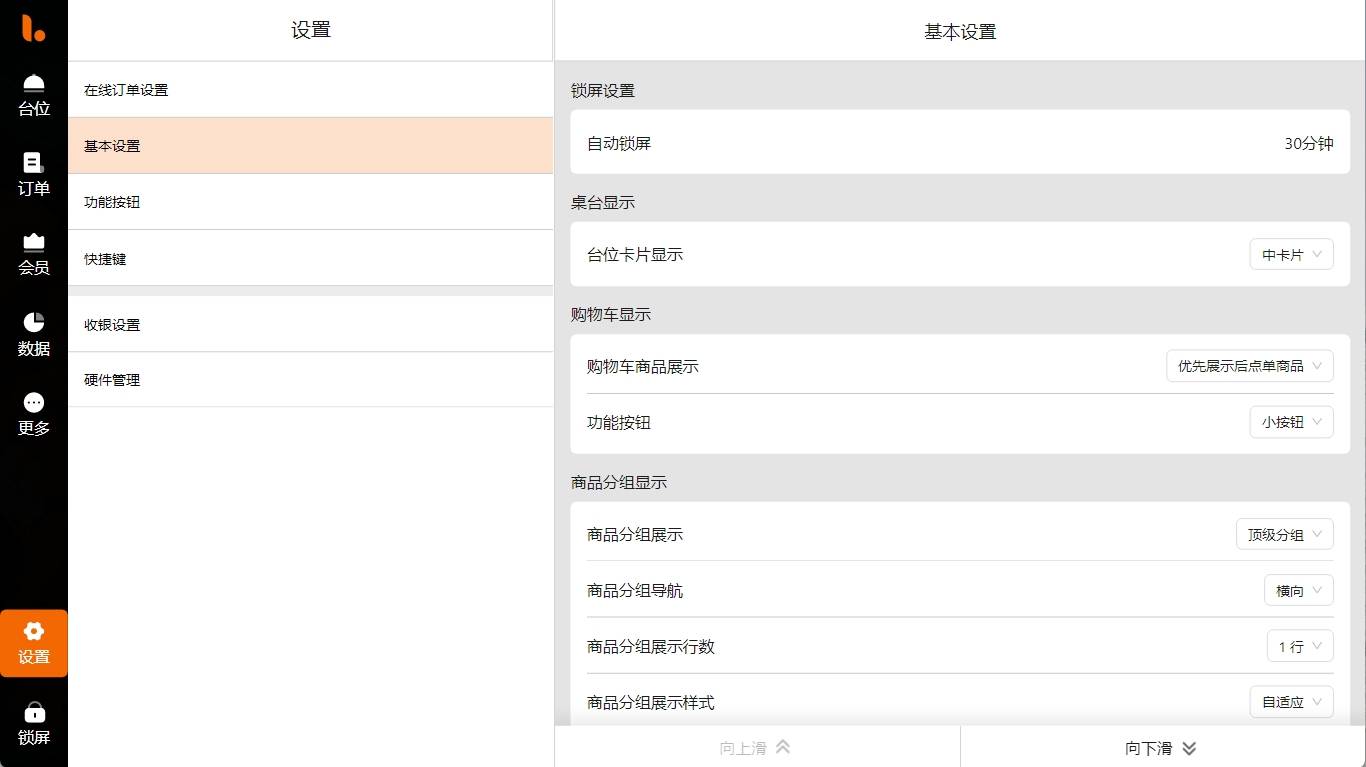
Task: Click the orange app logo icon
Action: coord(34,29)
